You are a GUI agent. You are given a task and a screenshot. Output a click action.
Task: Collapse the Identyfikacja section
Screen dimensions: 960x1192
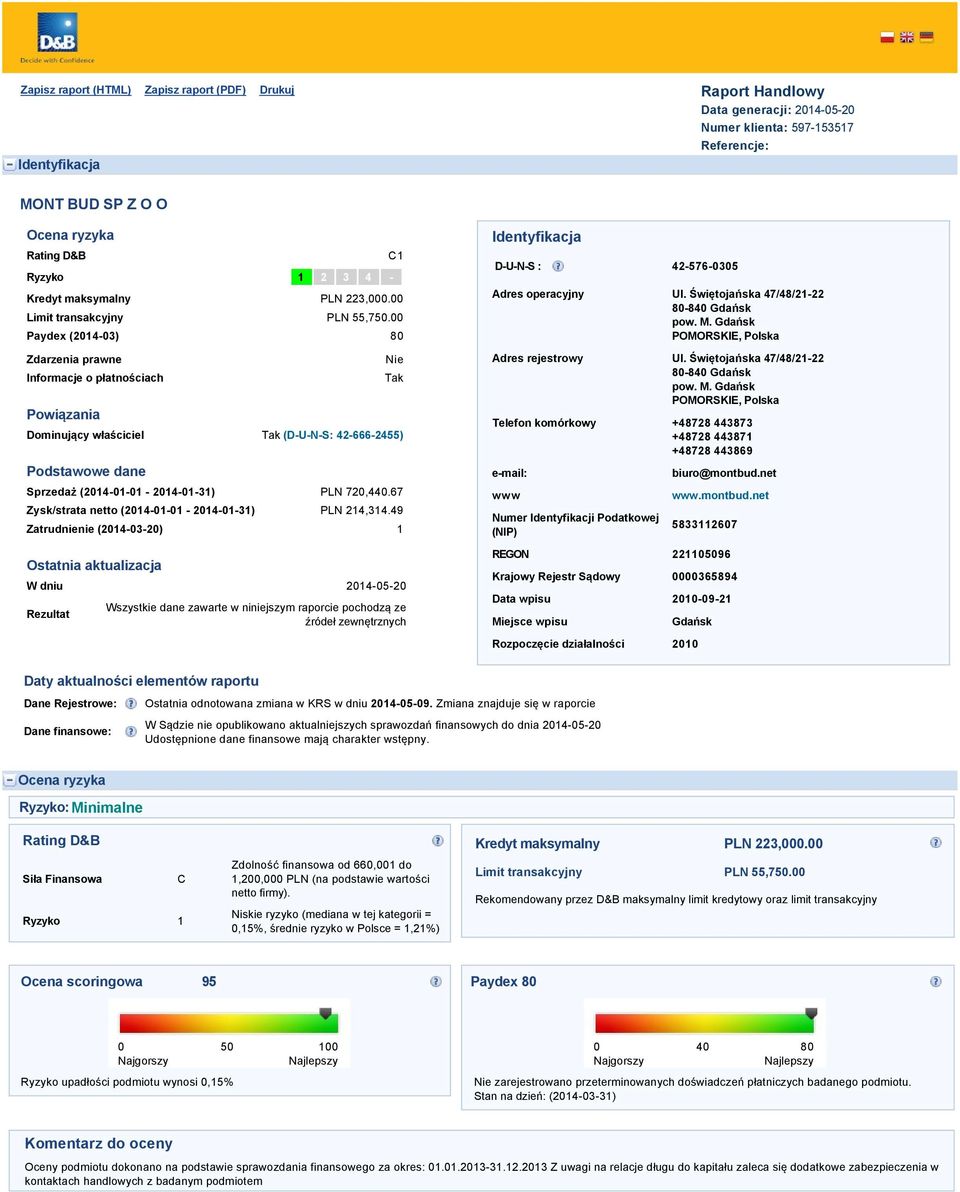pos(10,165)
